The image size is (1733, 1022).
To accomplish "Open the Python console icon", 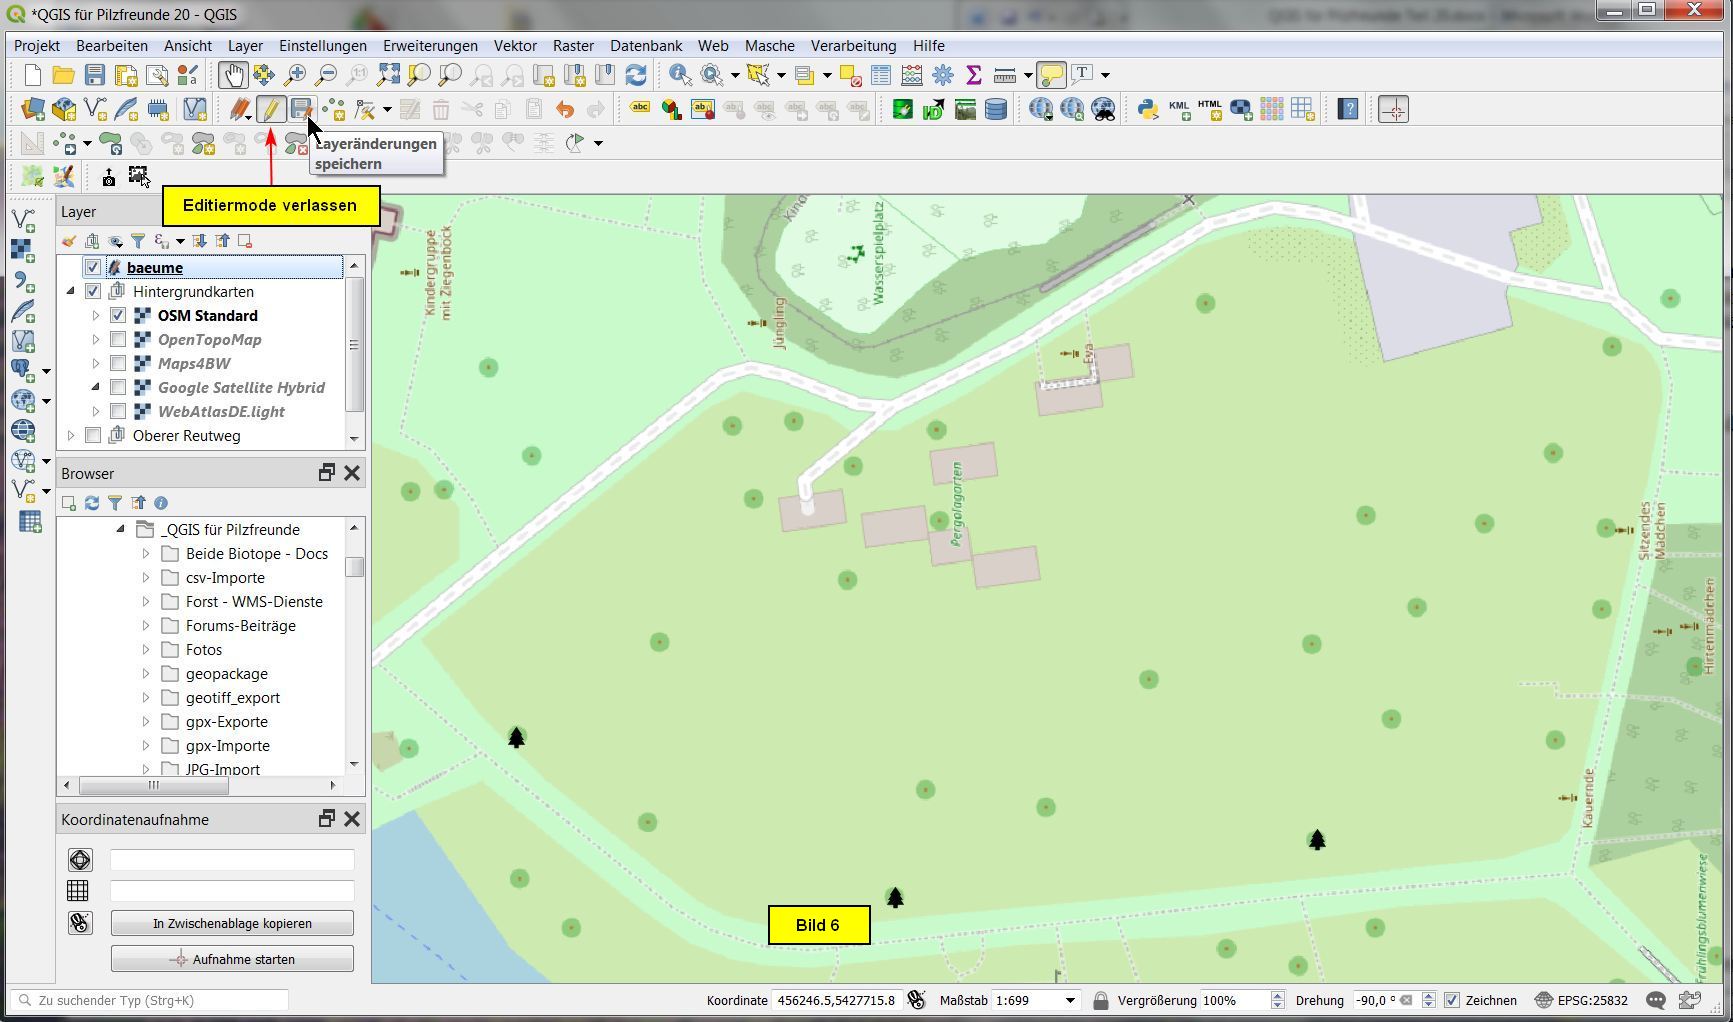I will click(x=1148, y=110).
